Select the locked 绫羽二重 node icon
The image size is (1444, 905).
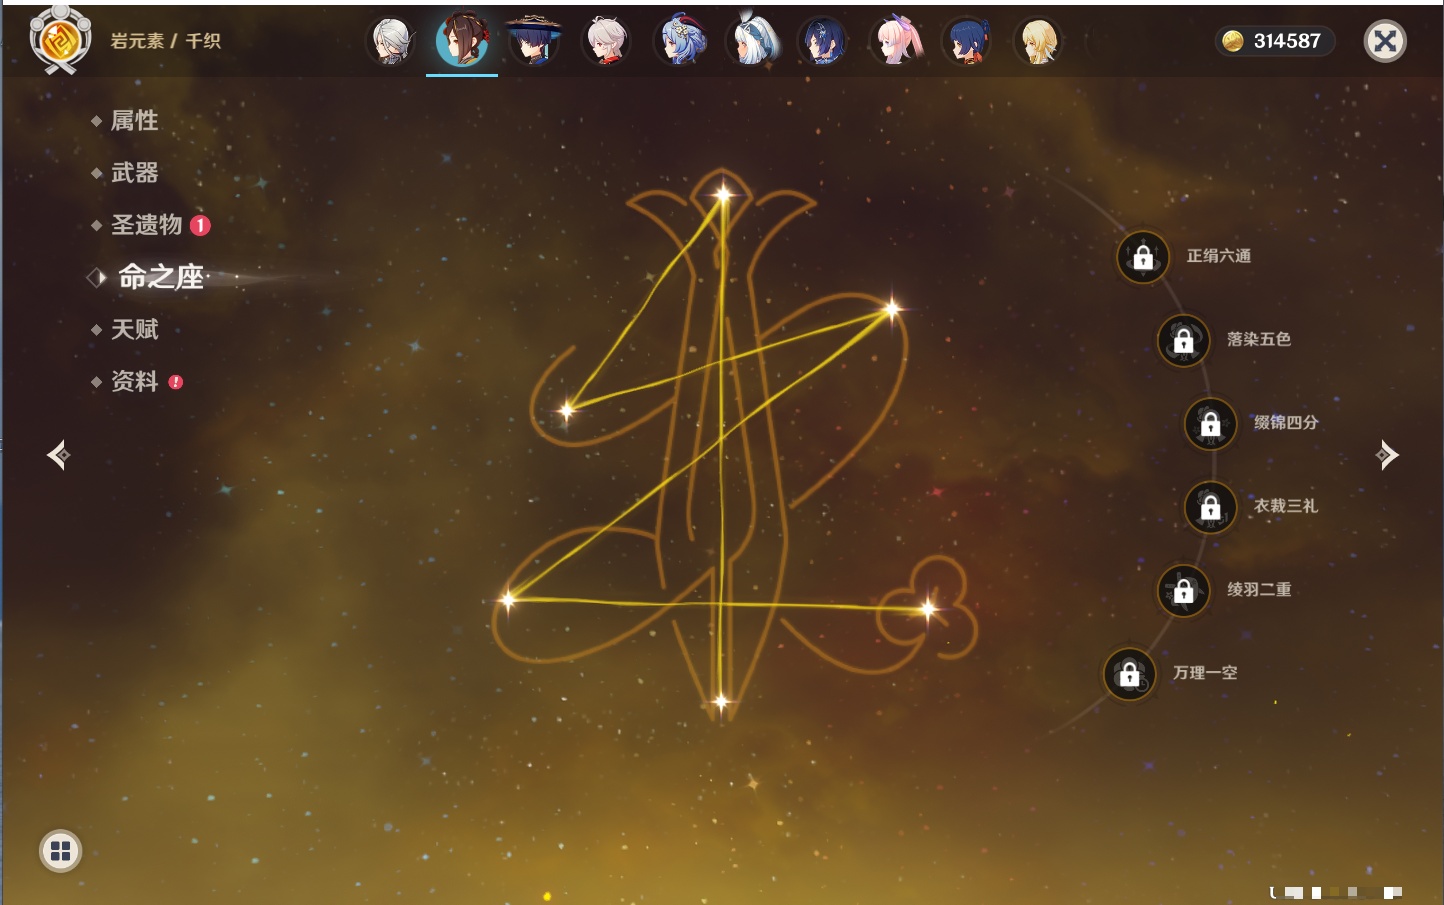tap(1183, 590)
